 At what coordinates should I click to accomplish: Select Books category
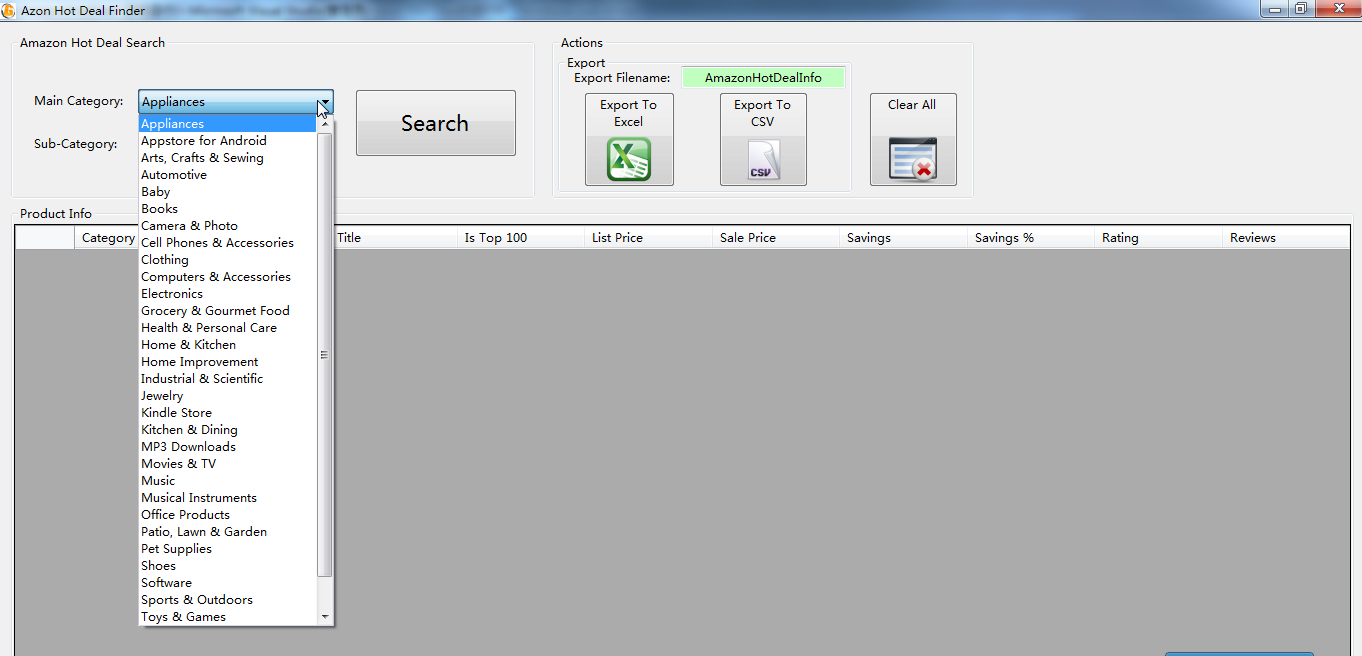click(x=227, y=209)
